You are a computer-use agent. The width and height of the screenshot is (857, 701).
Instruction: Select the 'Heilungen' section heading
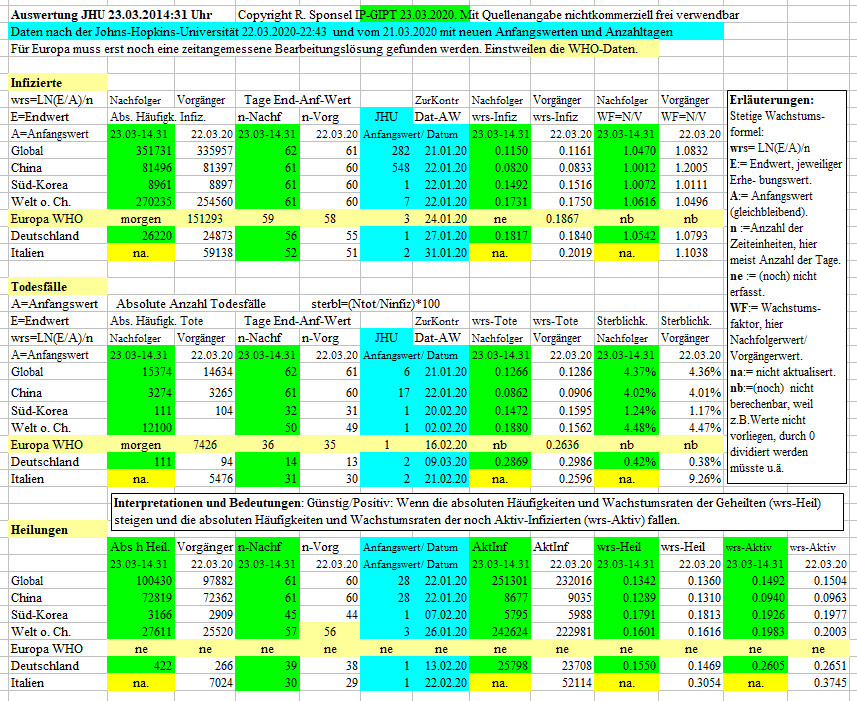coord(58,530)
